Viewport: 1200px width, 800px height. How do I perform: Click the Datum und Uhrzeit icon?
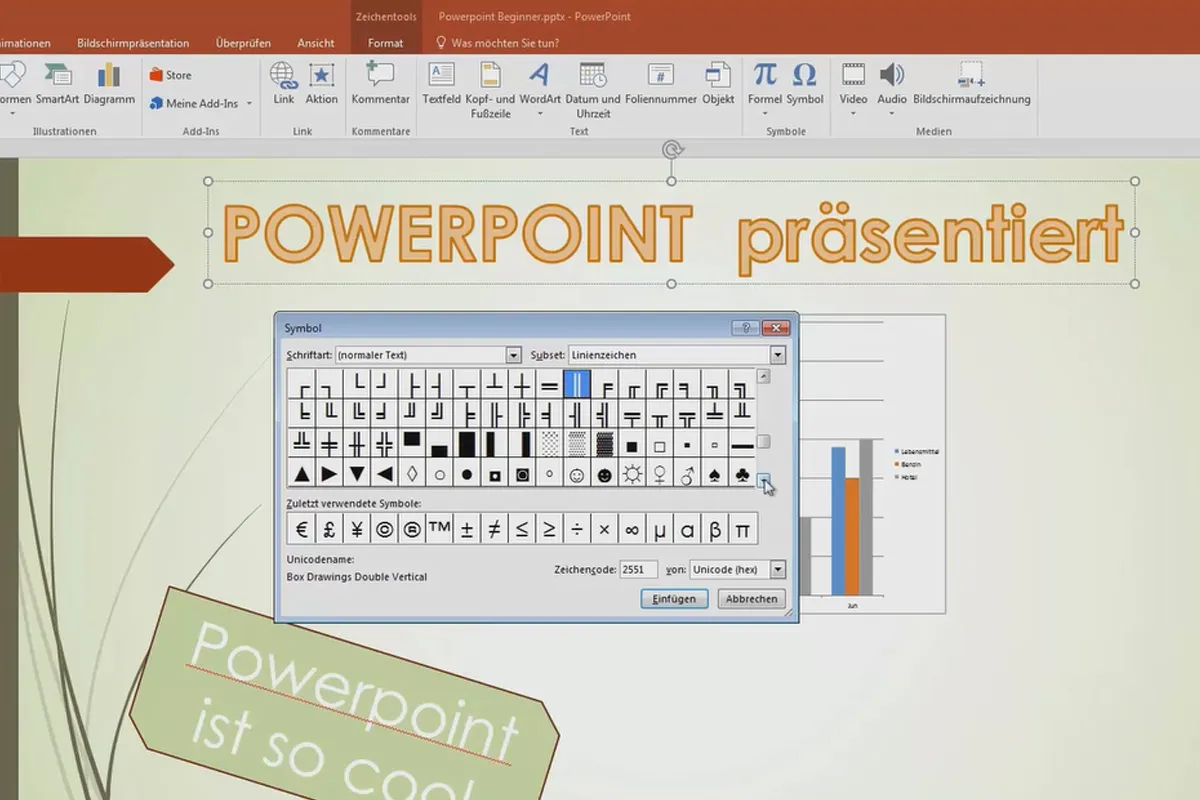(x=593, y=75)
